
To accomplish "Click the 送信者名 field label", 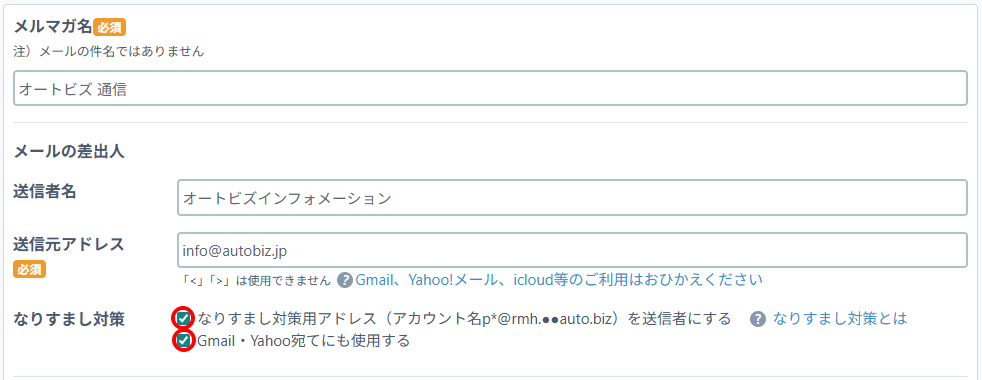I will pyautogui.click(x=44, y=192).
